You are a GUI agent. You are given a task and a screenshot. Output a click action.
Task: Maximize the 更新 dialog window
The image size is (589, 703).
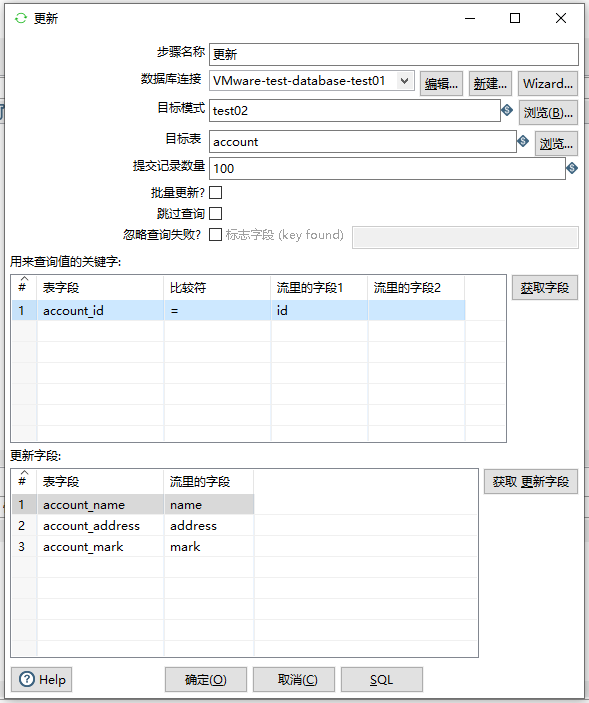point(515,18)
